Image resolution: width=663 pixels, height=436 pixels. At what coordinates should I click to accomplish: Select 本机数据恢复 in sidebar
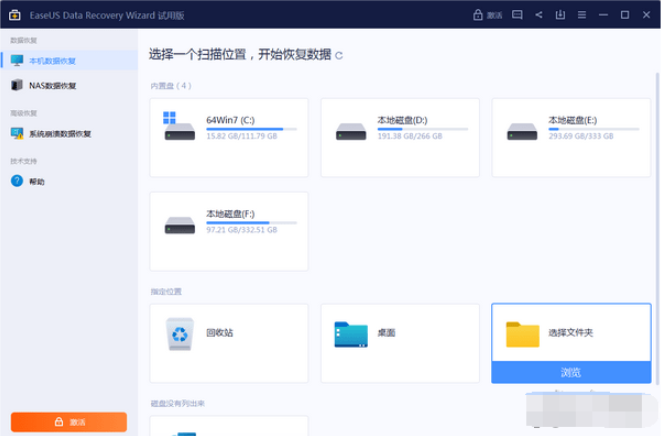pyautogui.click(x=69, y=60)
